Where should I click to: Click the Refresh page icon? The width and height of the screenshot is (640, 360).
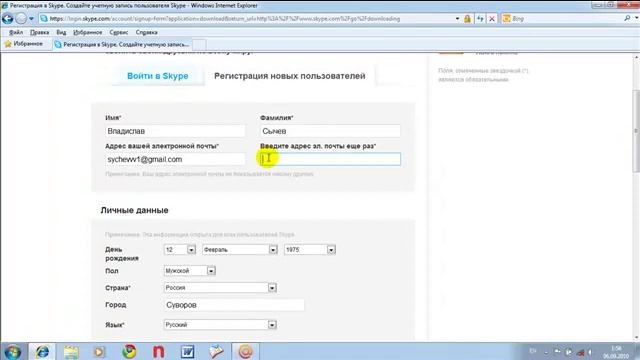480,19
